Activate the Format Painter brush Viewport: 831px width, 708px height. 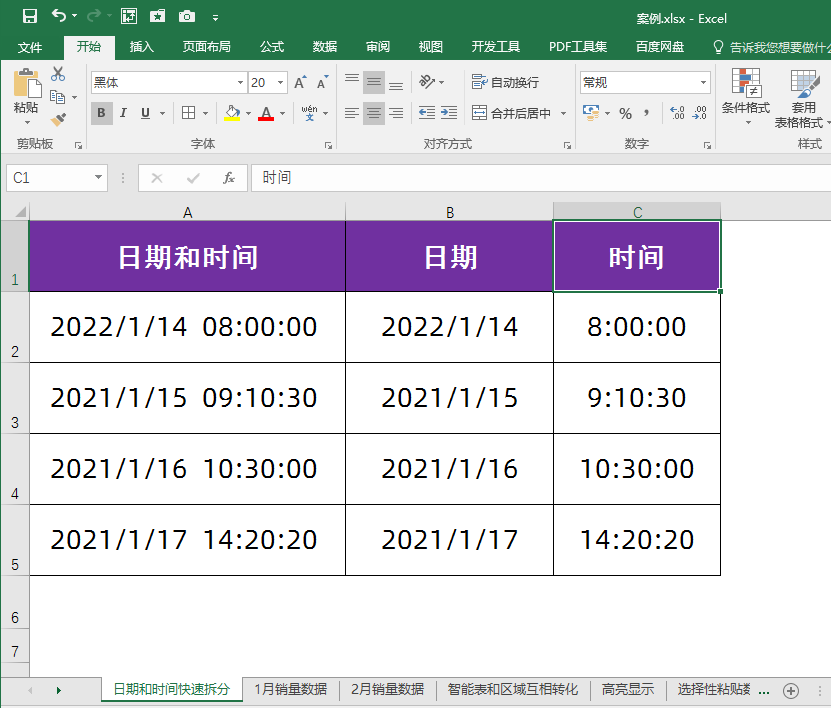tap(58, 120)
